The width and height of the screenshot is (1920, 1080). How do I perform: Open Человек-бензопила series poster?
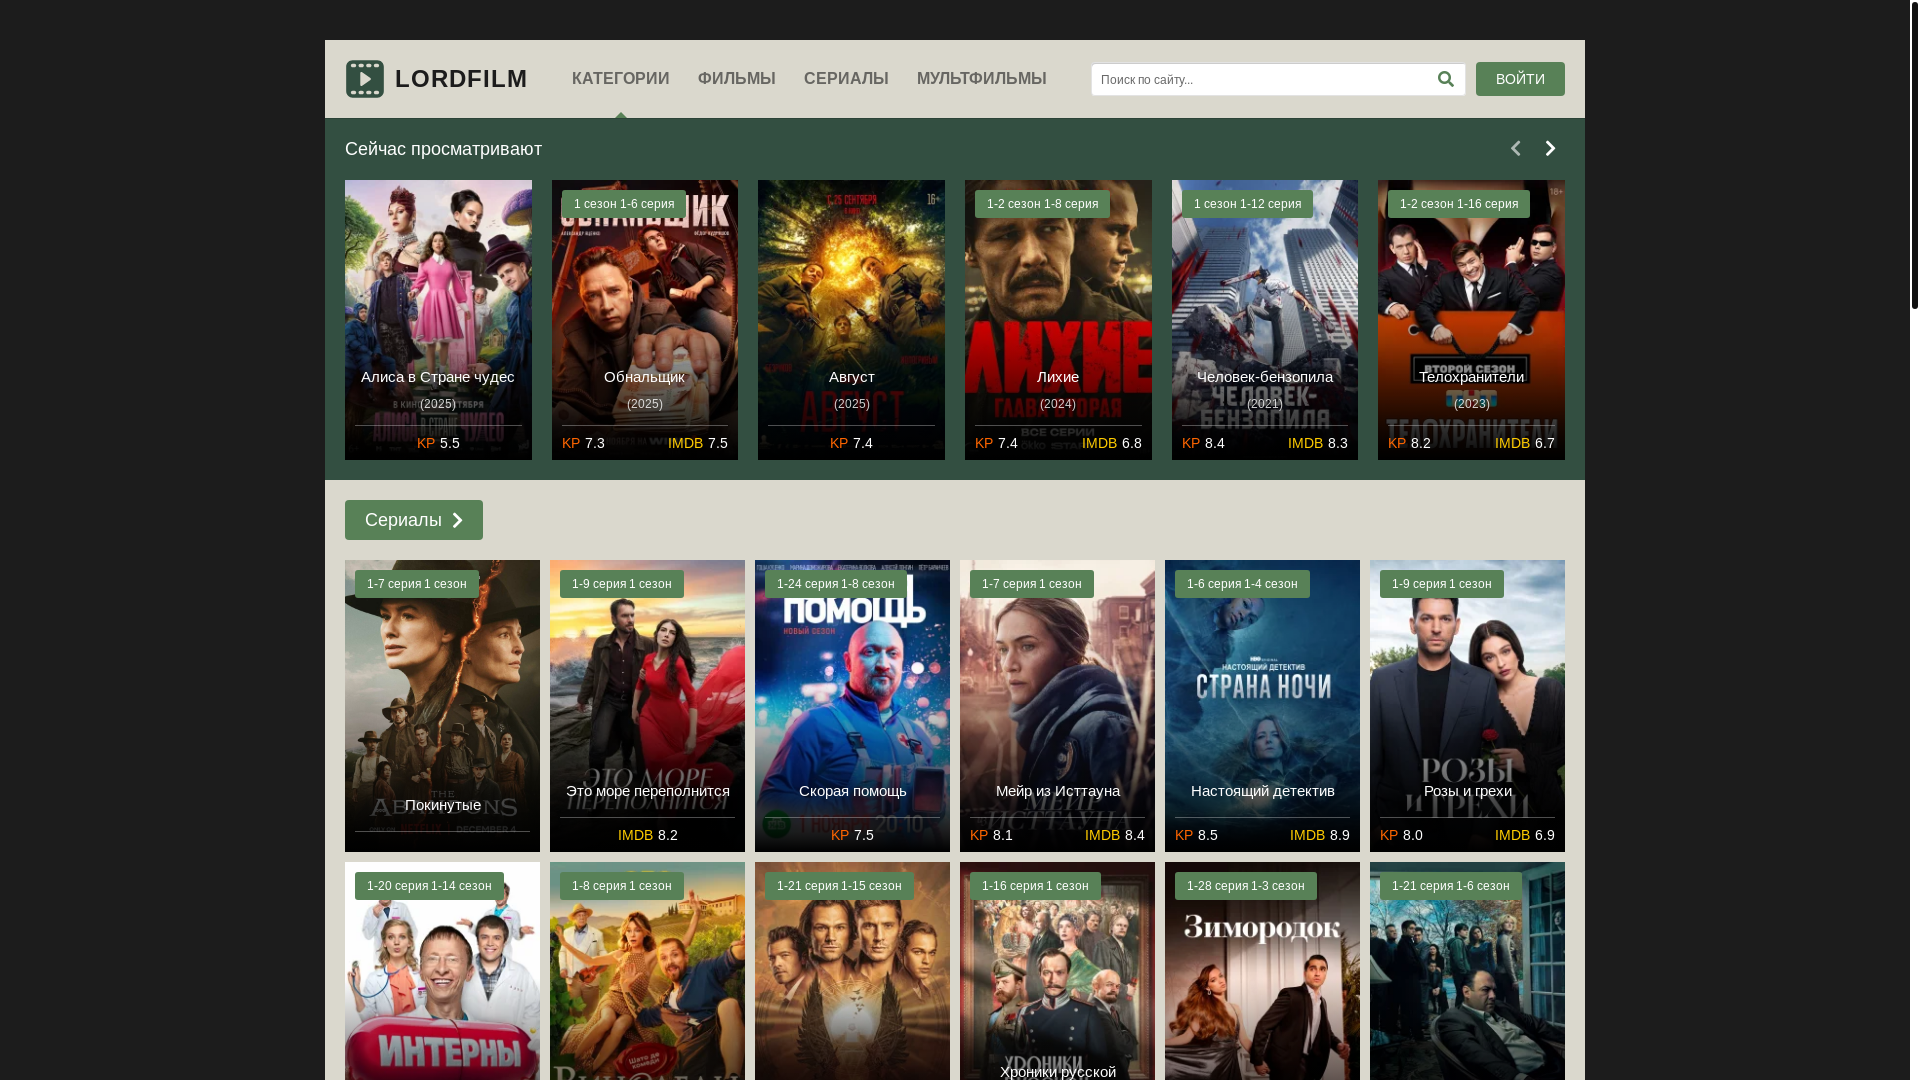1264,300
